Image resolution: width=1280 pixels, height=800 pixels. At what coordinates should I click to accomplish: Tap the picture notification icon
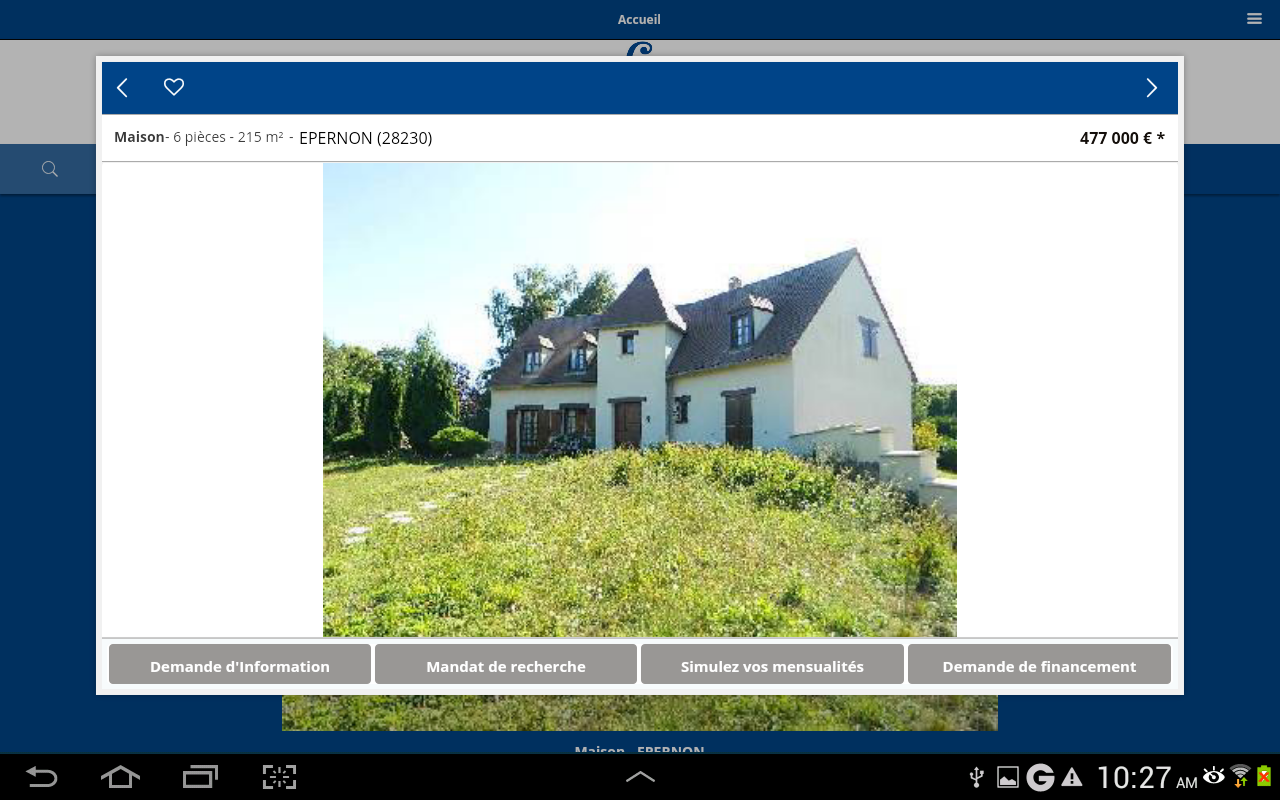coord(1008,777)
